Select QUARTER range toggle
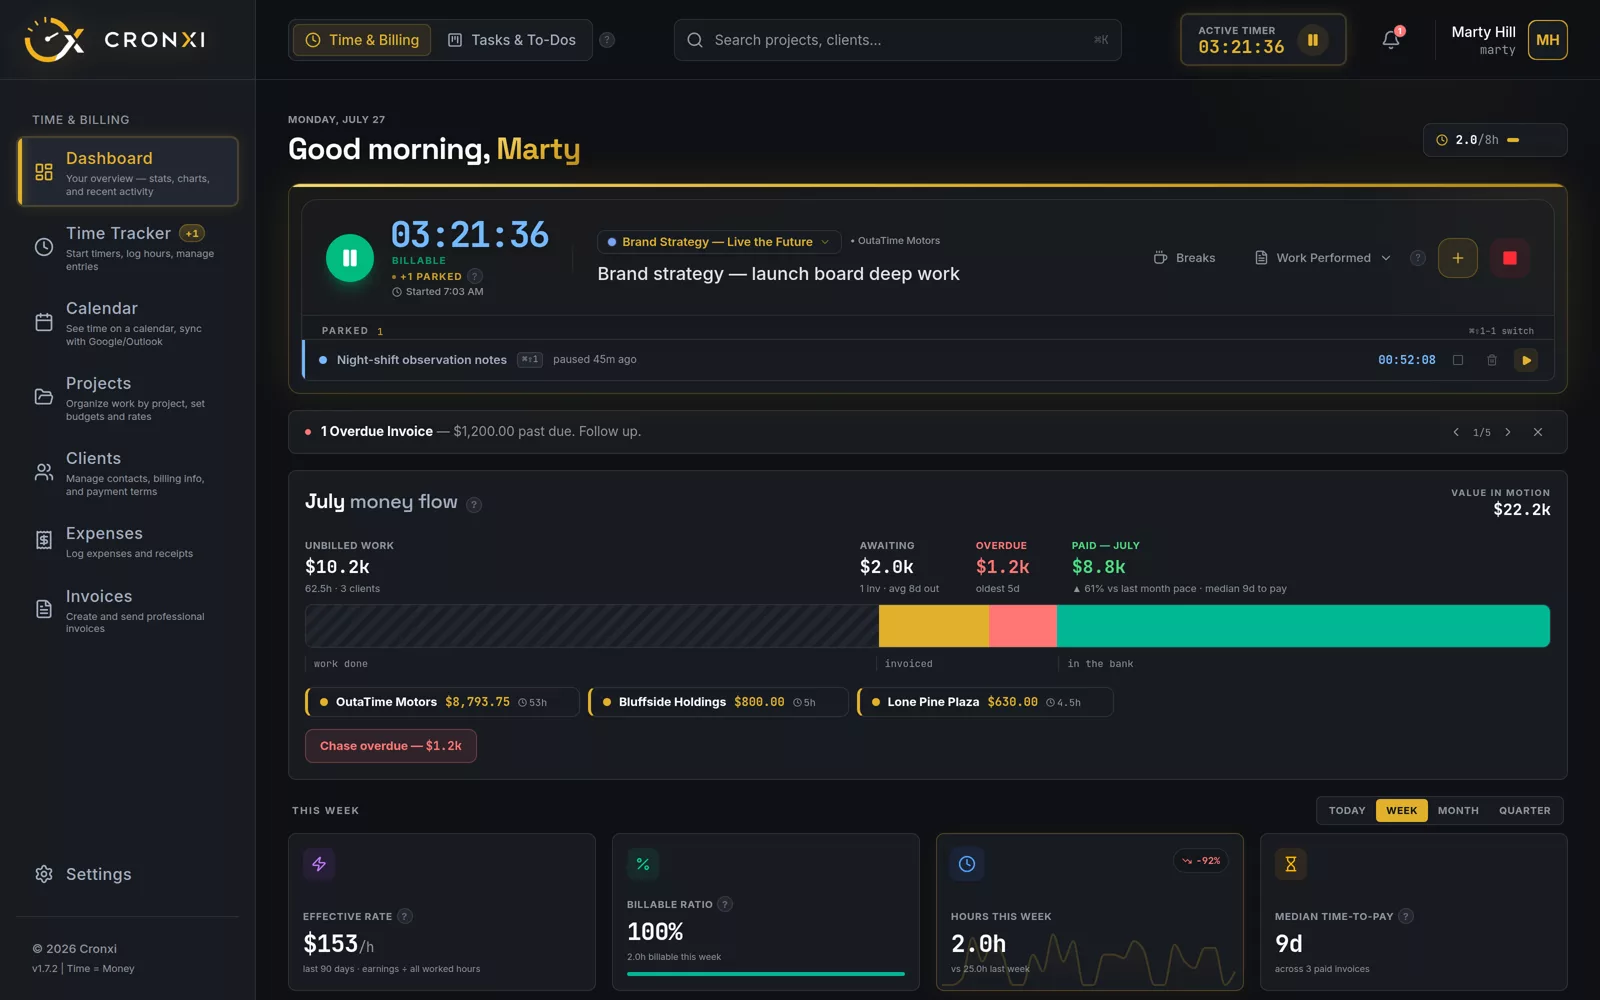The width and height of the screenshot is (1600, 1000). point(1524,811)
